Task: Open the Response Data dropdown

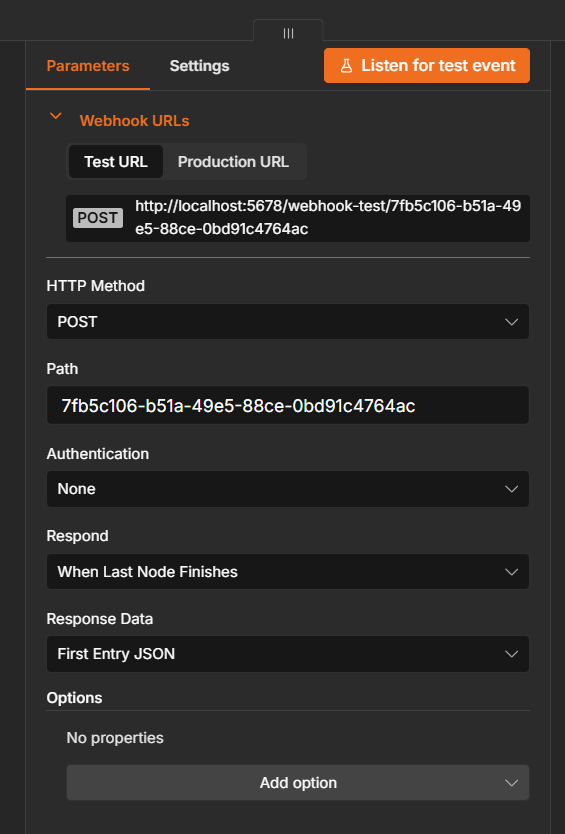Action: pos(288,654)
